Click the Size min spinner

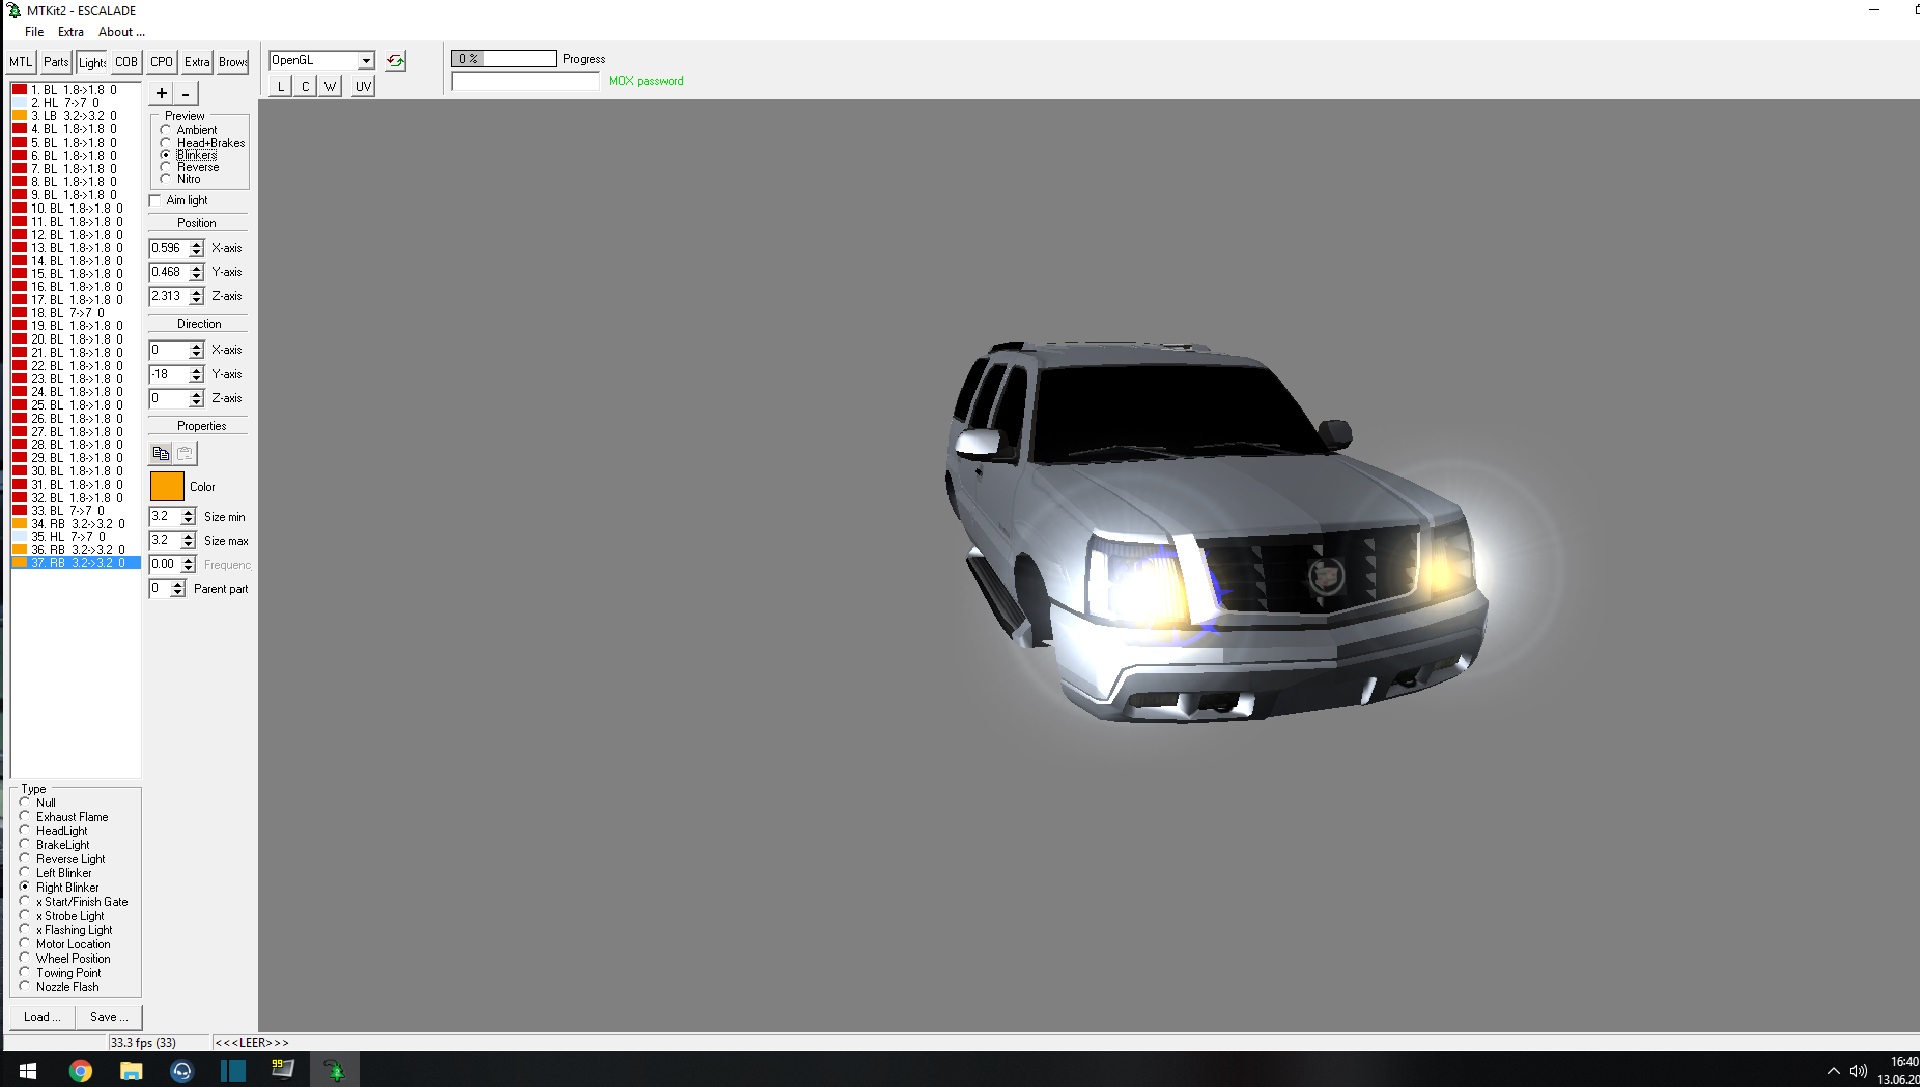pos(188,517)
